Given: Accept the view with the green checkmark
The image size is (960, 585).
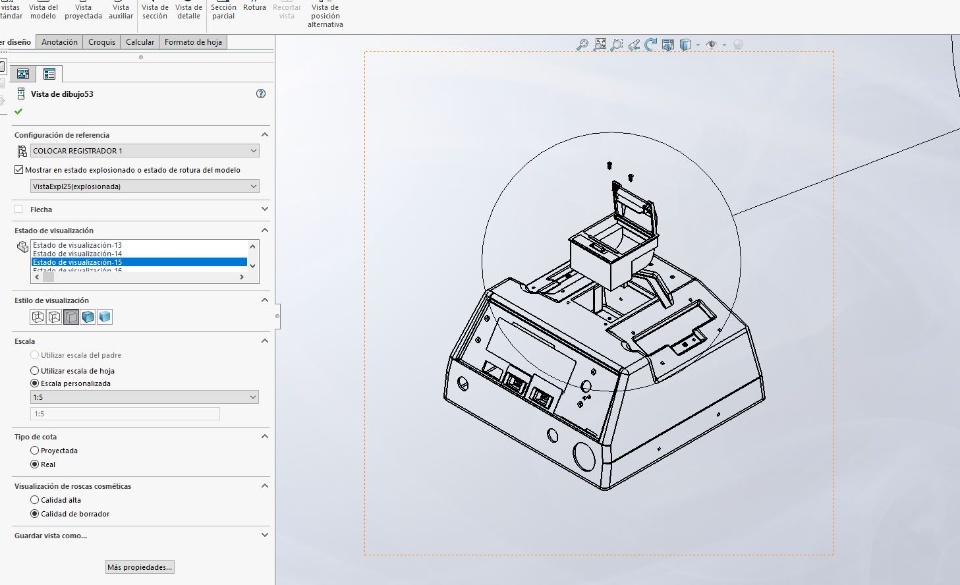Looking at the screenshot, I should click(x=18, y=111).
